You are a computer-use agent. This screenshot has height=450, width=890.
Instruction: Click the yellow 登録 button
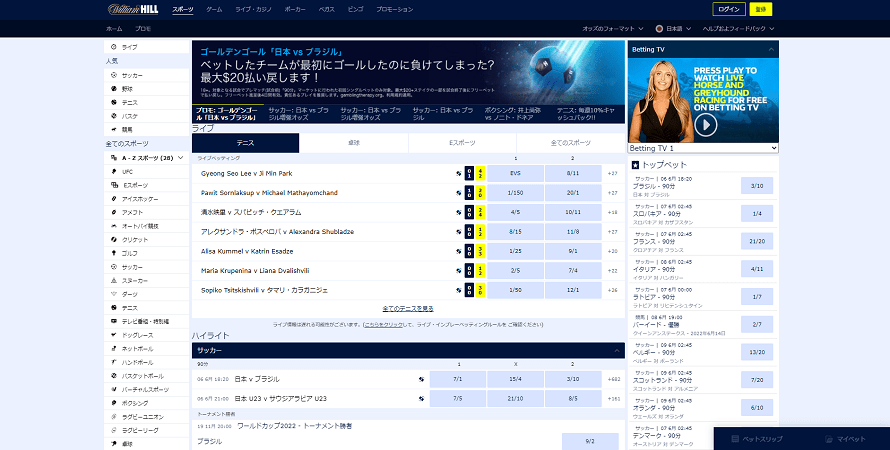click(x=761, y=9)
